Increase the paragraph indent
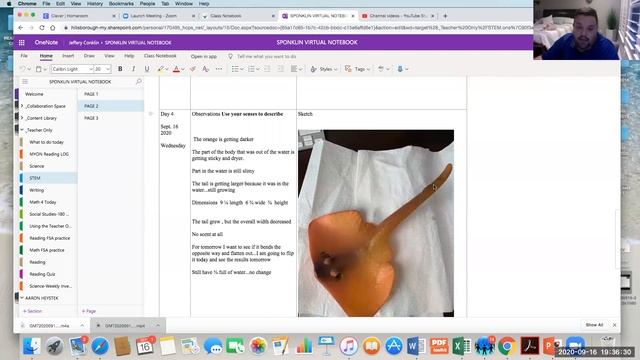Screen dimensions: 640x360 pos(280,69)
